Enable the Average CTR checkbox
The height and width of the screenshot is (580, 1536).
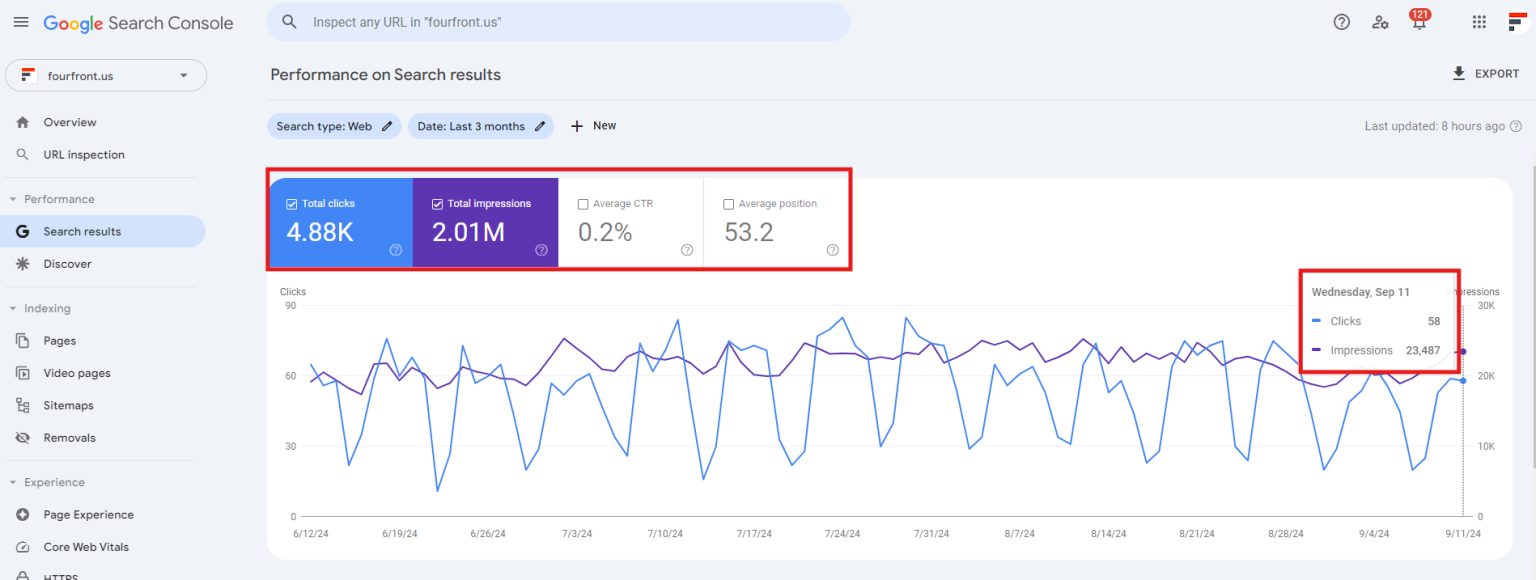pos(584,203)
